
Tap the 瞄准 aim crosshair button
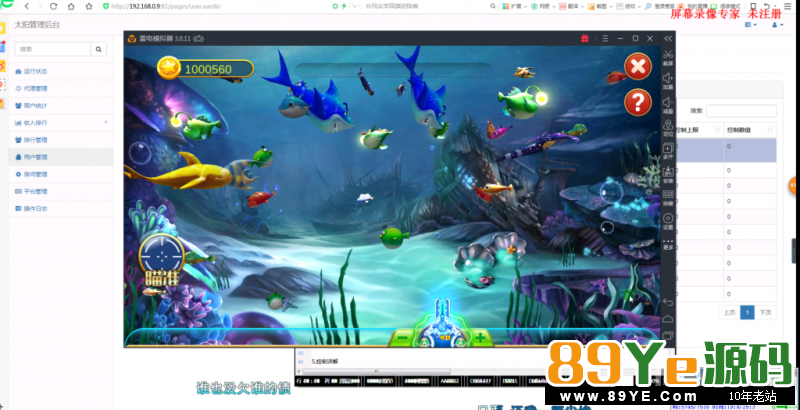[x=161, y=260]
